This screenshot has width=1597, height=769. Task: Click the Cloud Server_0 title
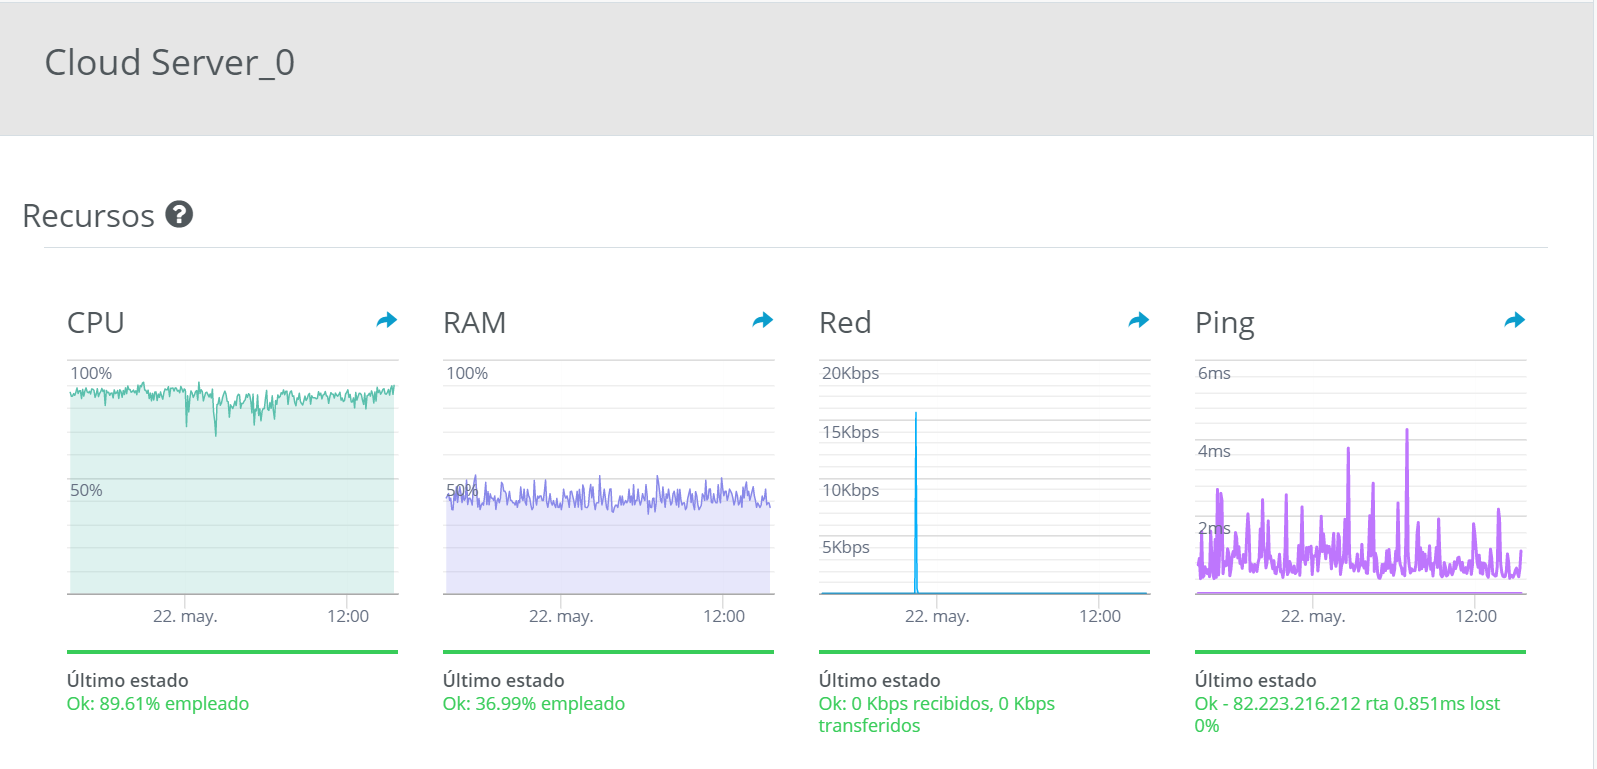[170, 63]
